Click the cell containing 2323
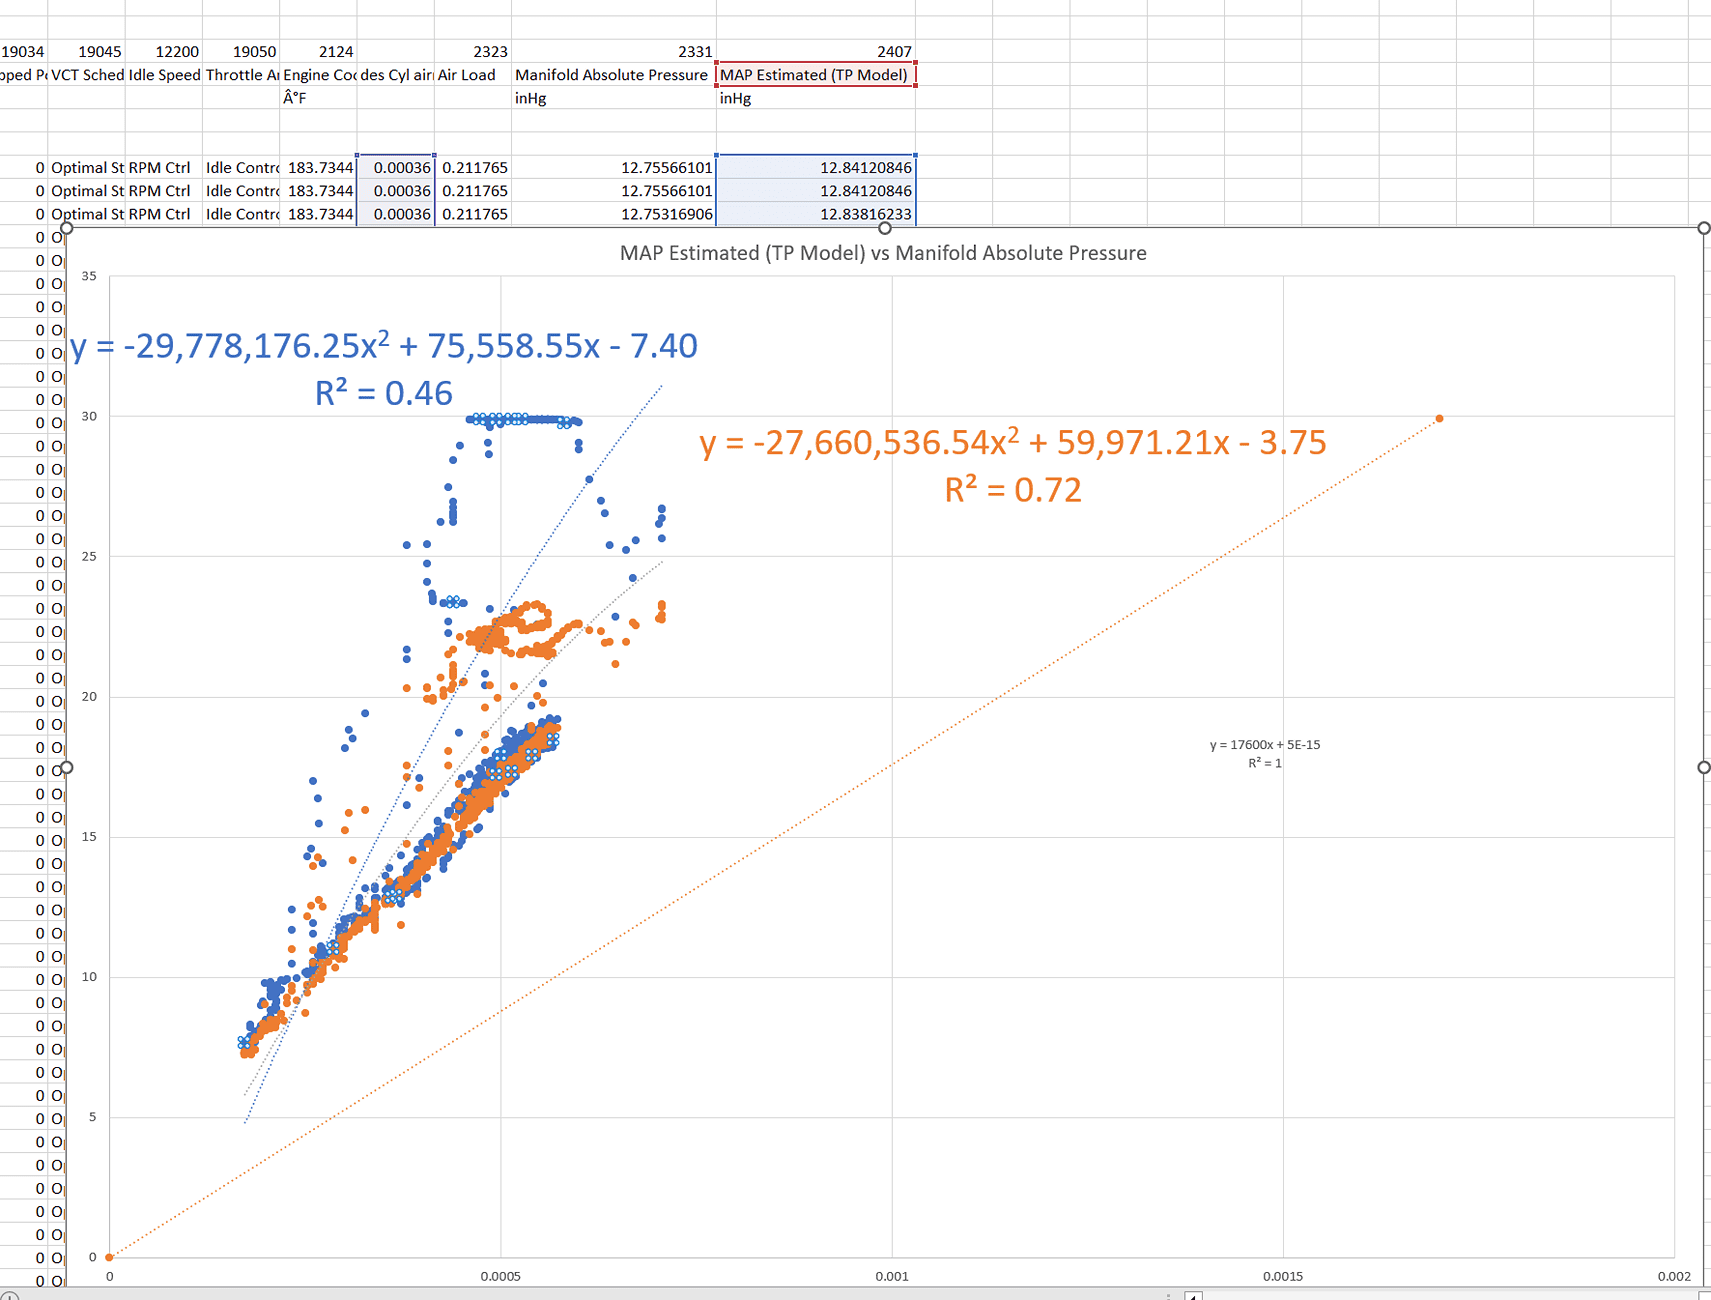 (x=473, y=51)
